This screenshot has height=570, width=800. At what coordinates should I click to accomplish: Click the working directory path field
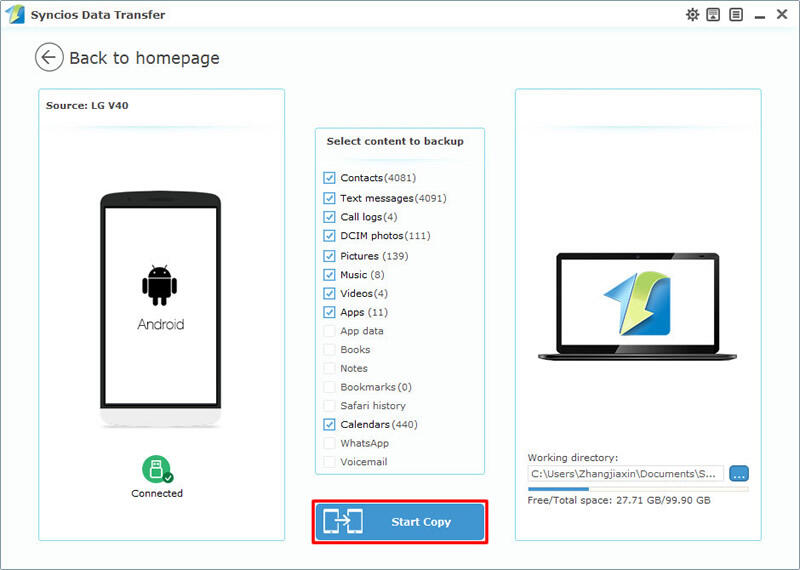626,474
